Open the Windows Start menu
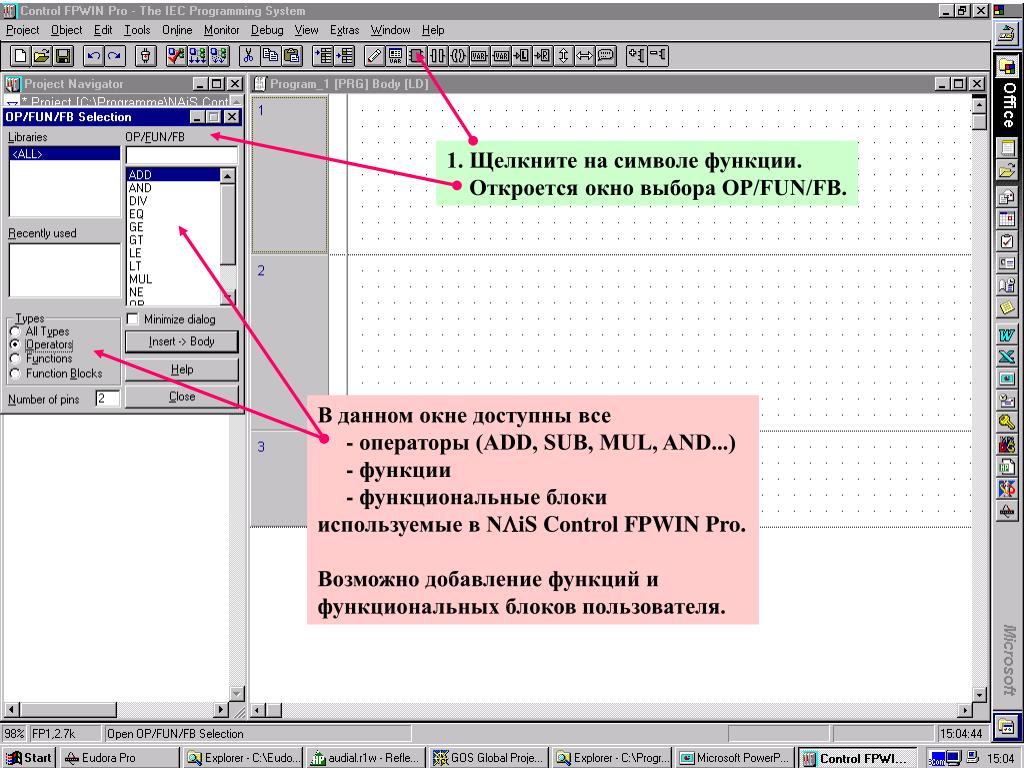 click(x=29, y=758)
